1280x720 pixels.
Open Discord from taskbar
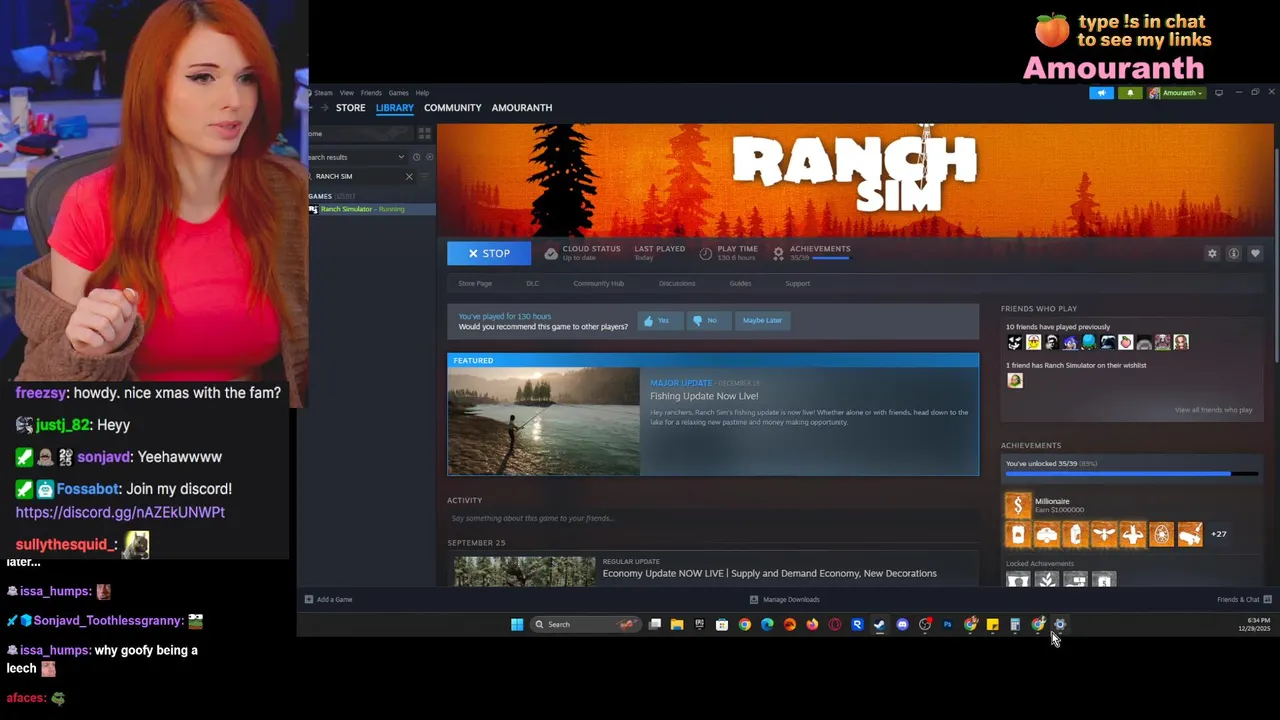pos(902,625)
